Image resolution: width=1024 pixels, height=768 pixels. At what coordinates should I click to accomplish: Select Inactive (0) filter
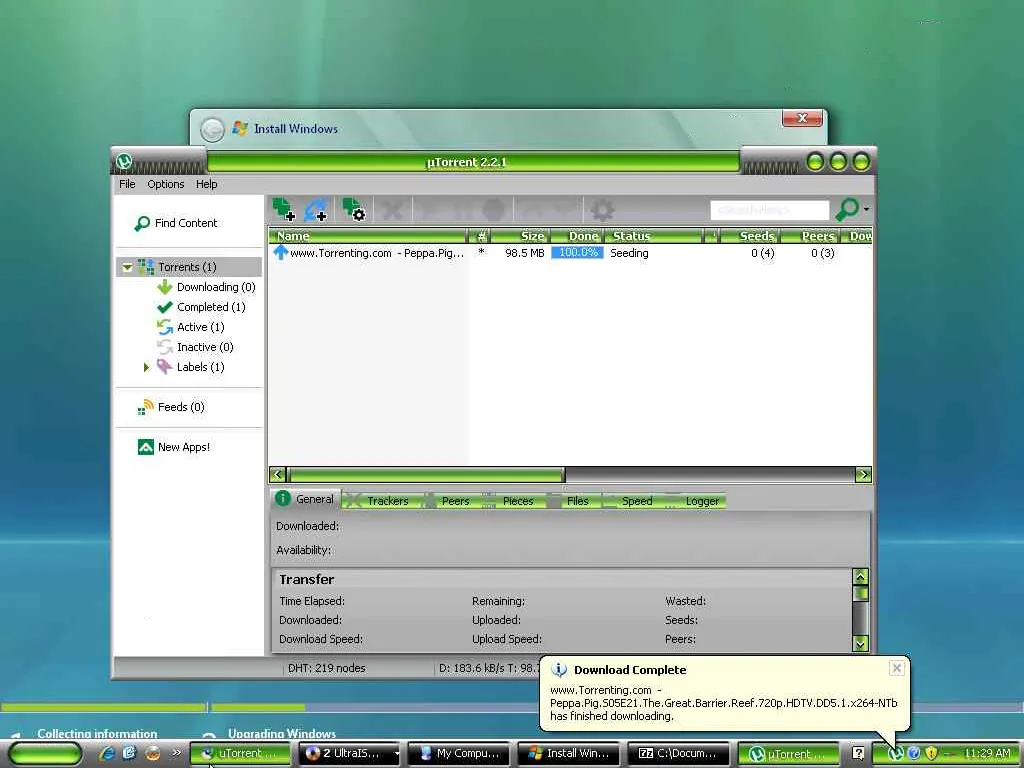pos(195,347)
